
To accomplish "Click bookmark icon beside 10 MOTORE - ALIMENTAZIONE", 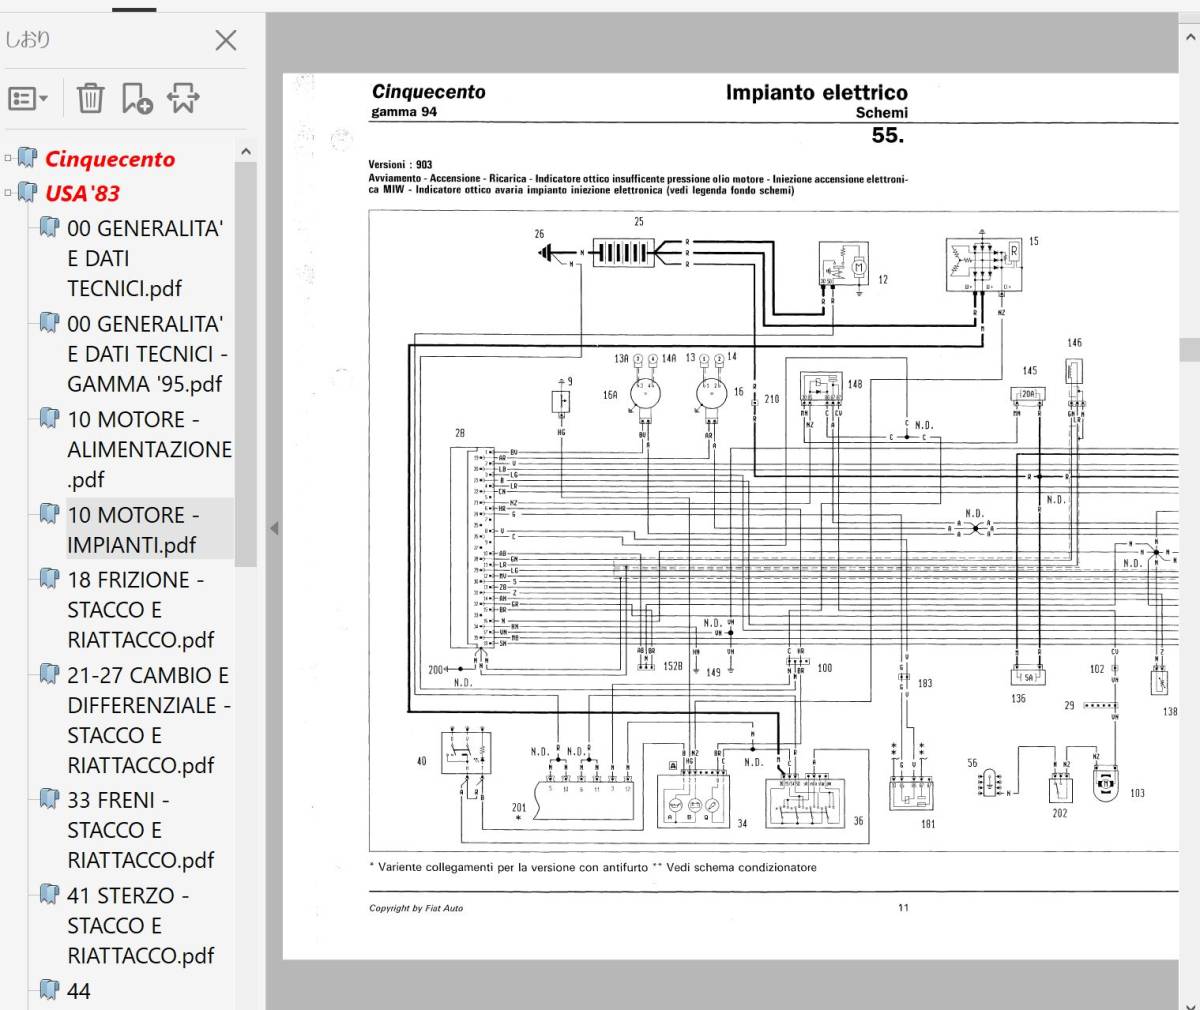I will [x=49, y=418].
